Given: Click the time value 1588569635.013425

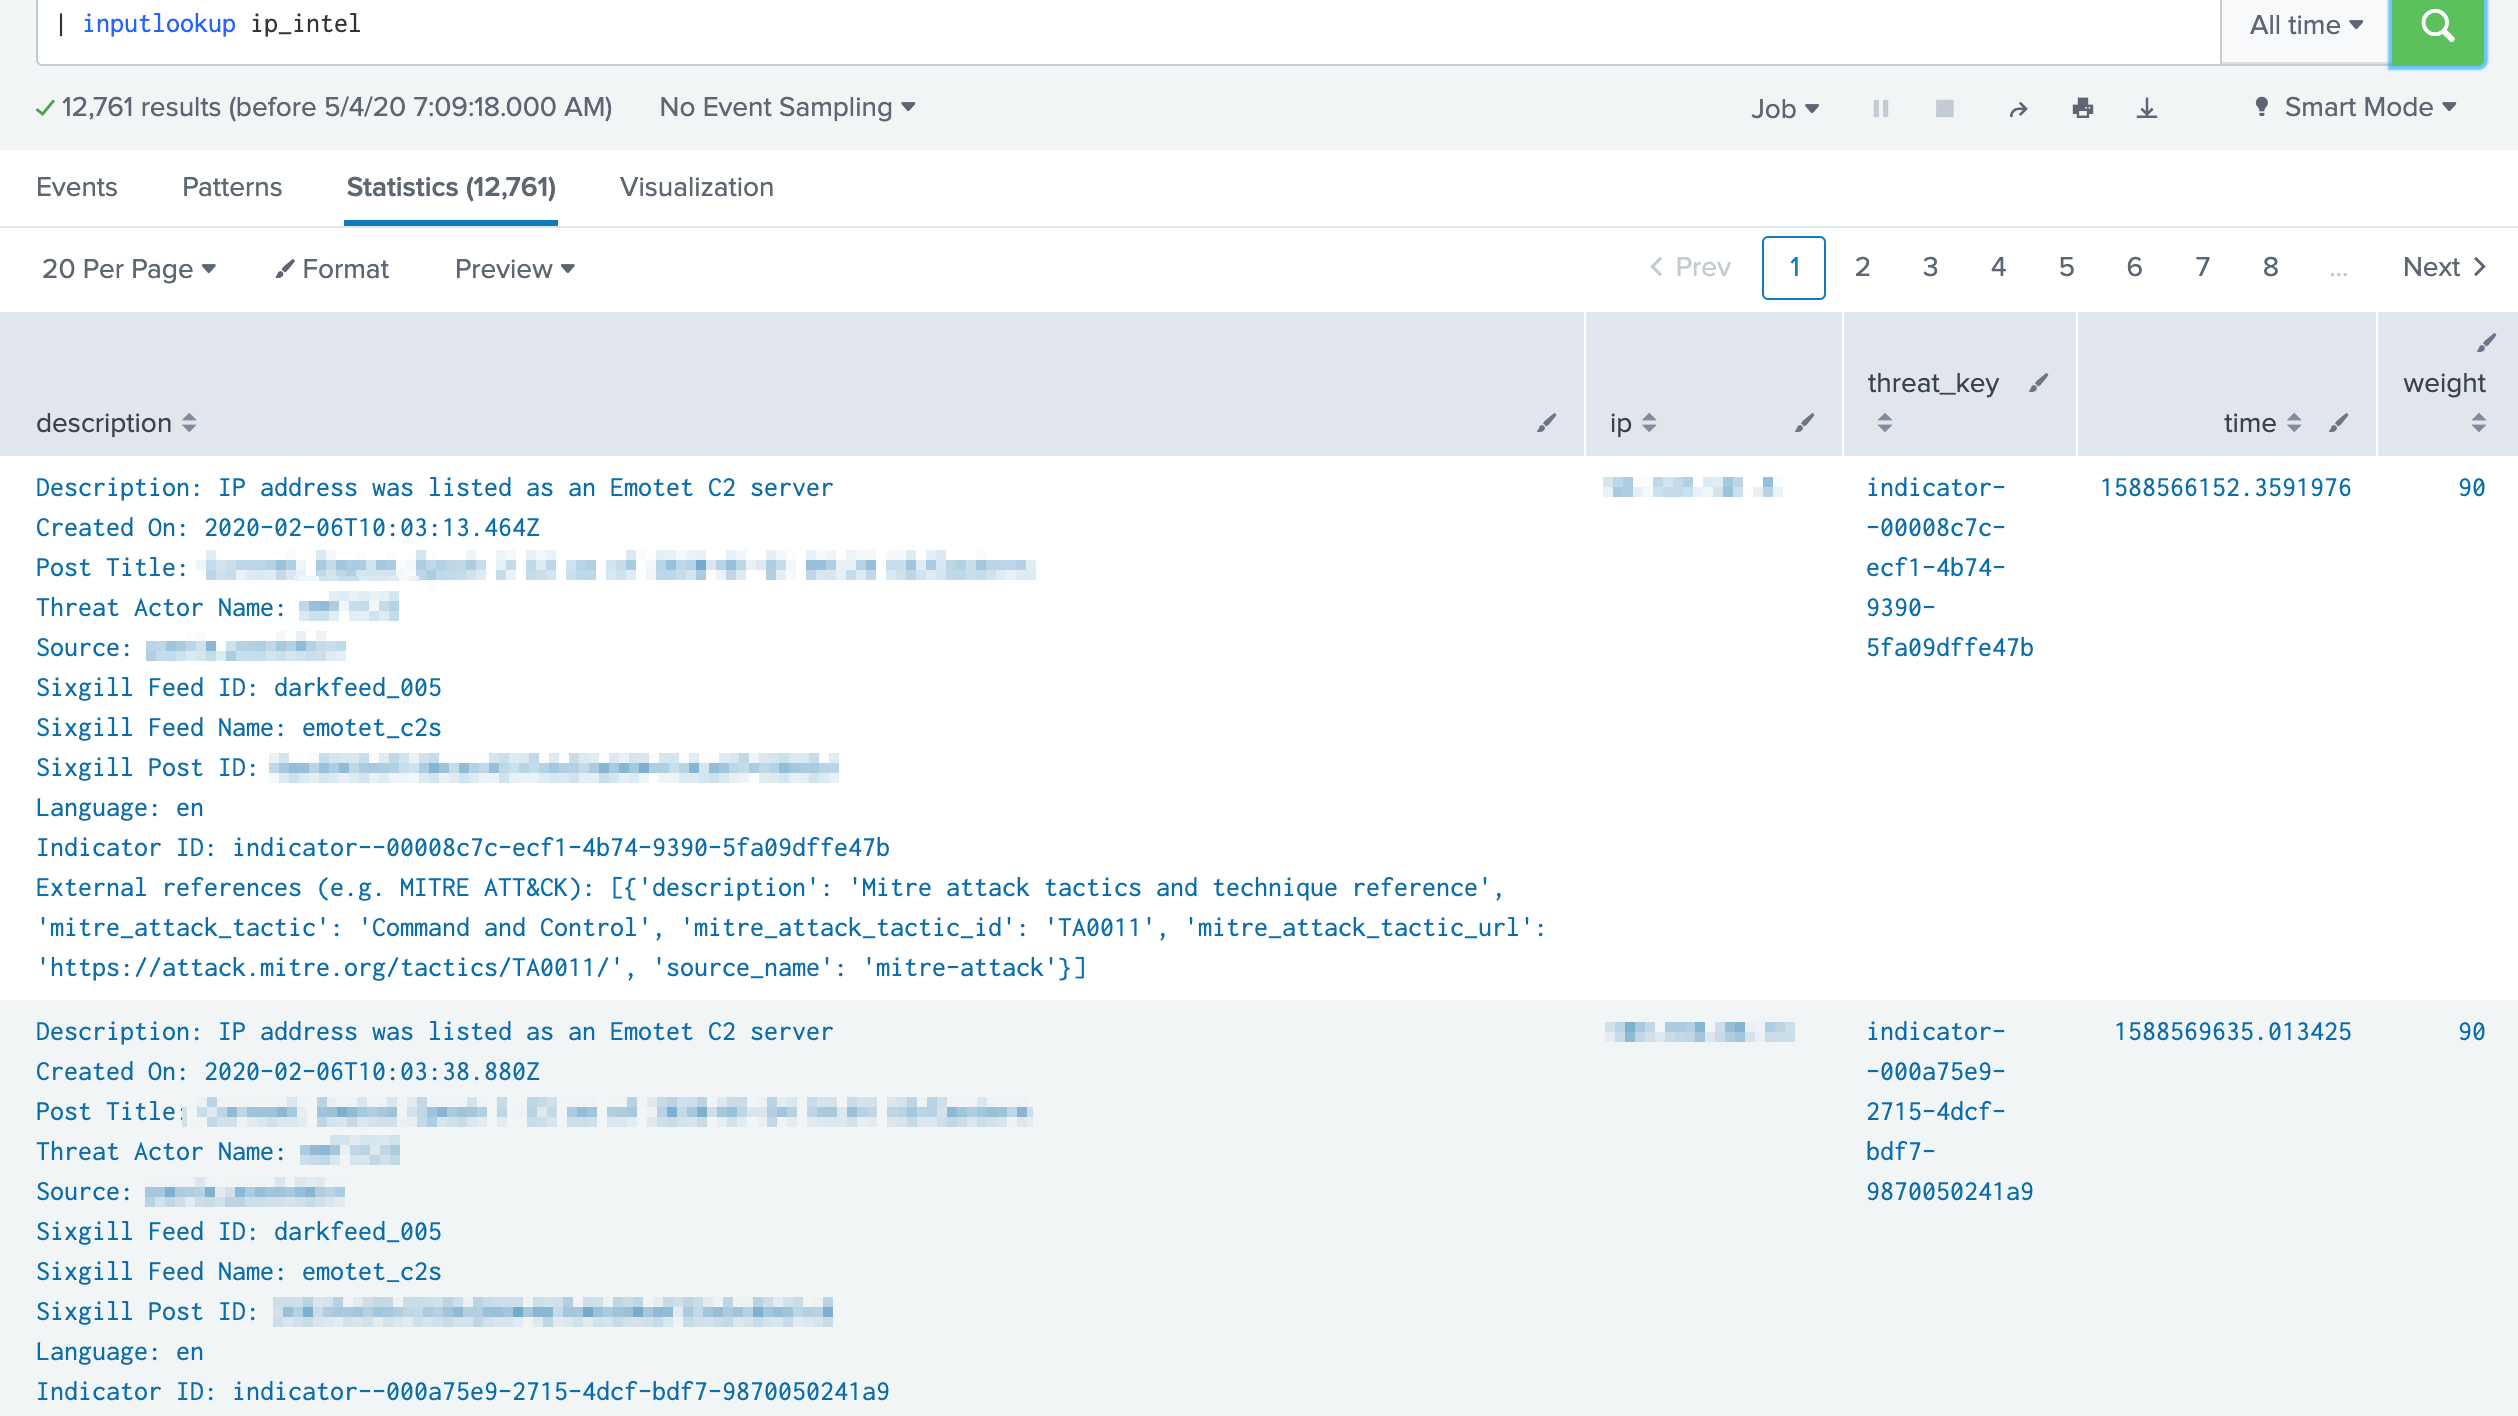Looking at the screenshot, I should point(2232,1032).
